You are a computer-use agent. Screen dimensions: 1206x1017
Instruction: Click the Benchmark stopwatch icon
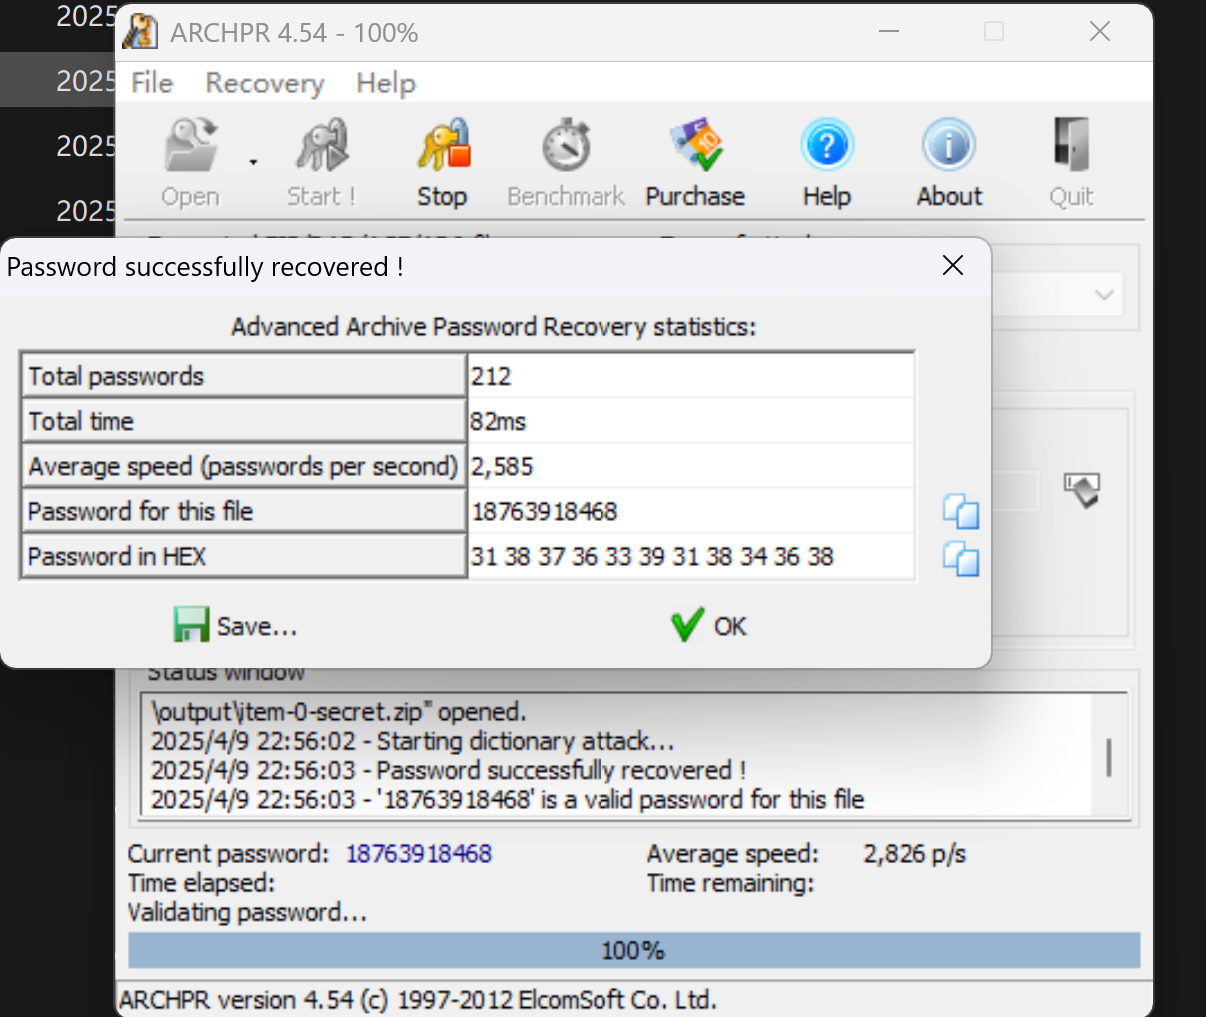coord(566,146)
